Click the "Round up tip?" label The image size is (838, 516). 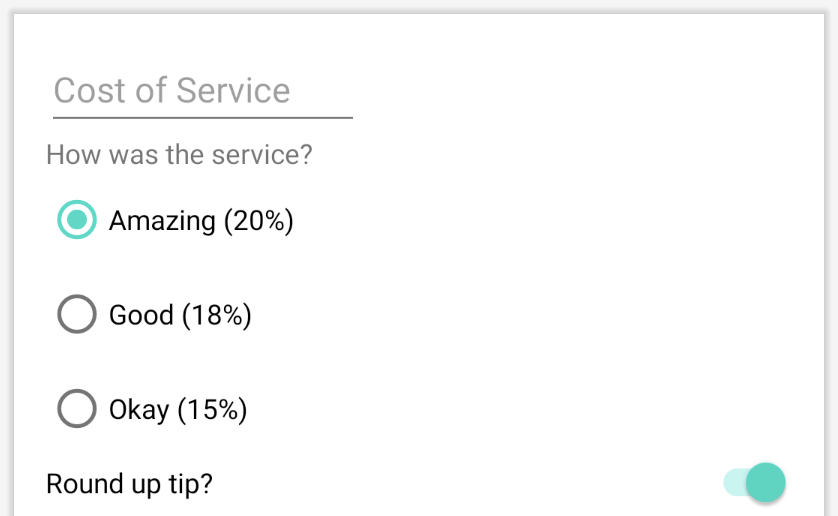point(130,484)
